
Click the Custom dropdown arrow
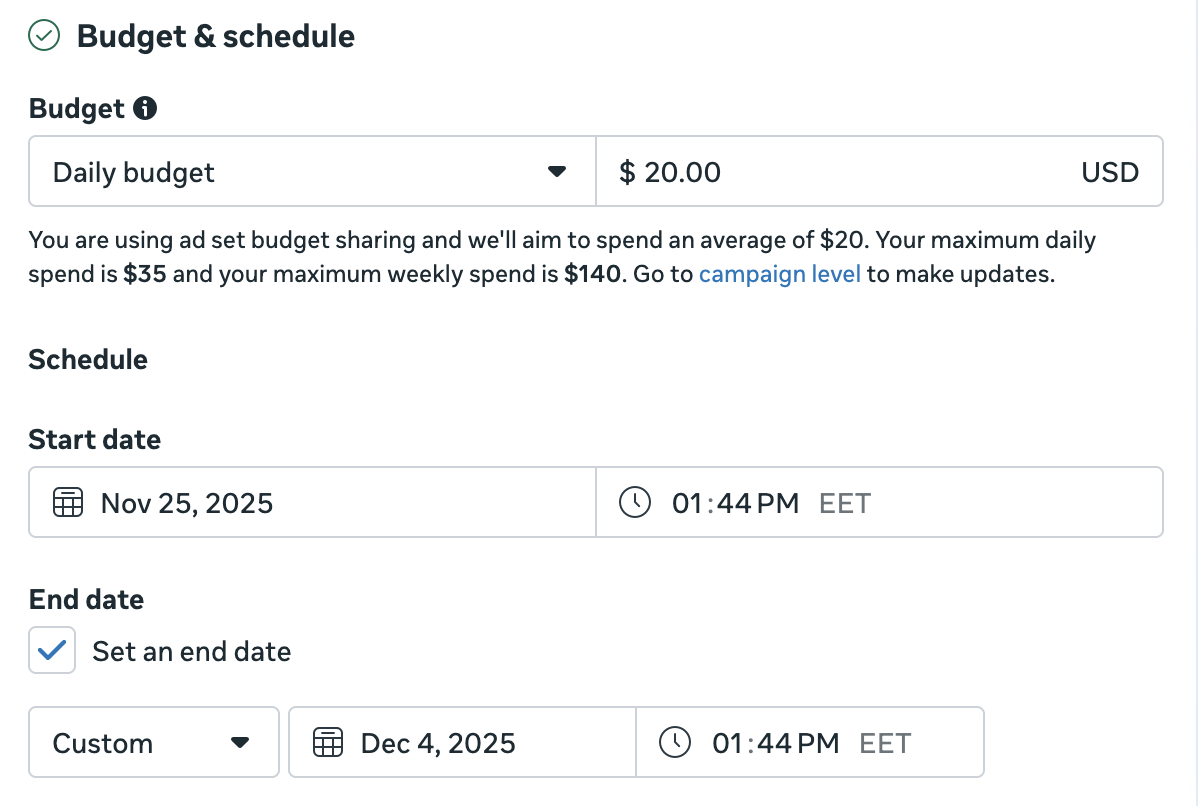239,743
